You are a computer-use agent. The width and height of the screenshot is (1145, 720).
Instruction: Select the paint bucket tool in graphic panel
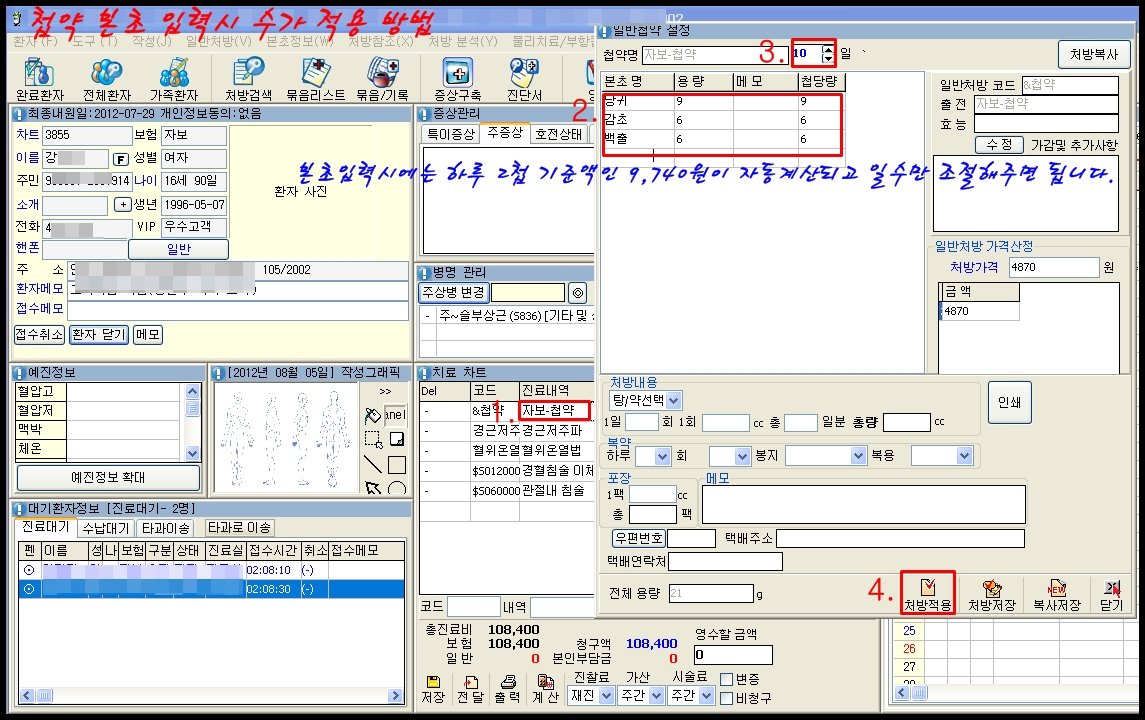tap(372, 414)
